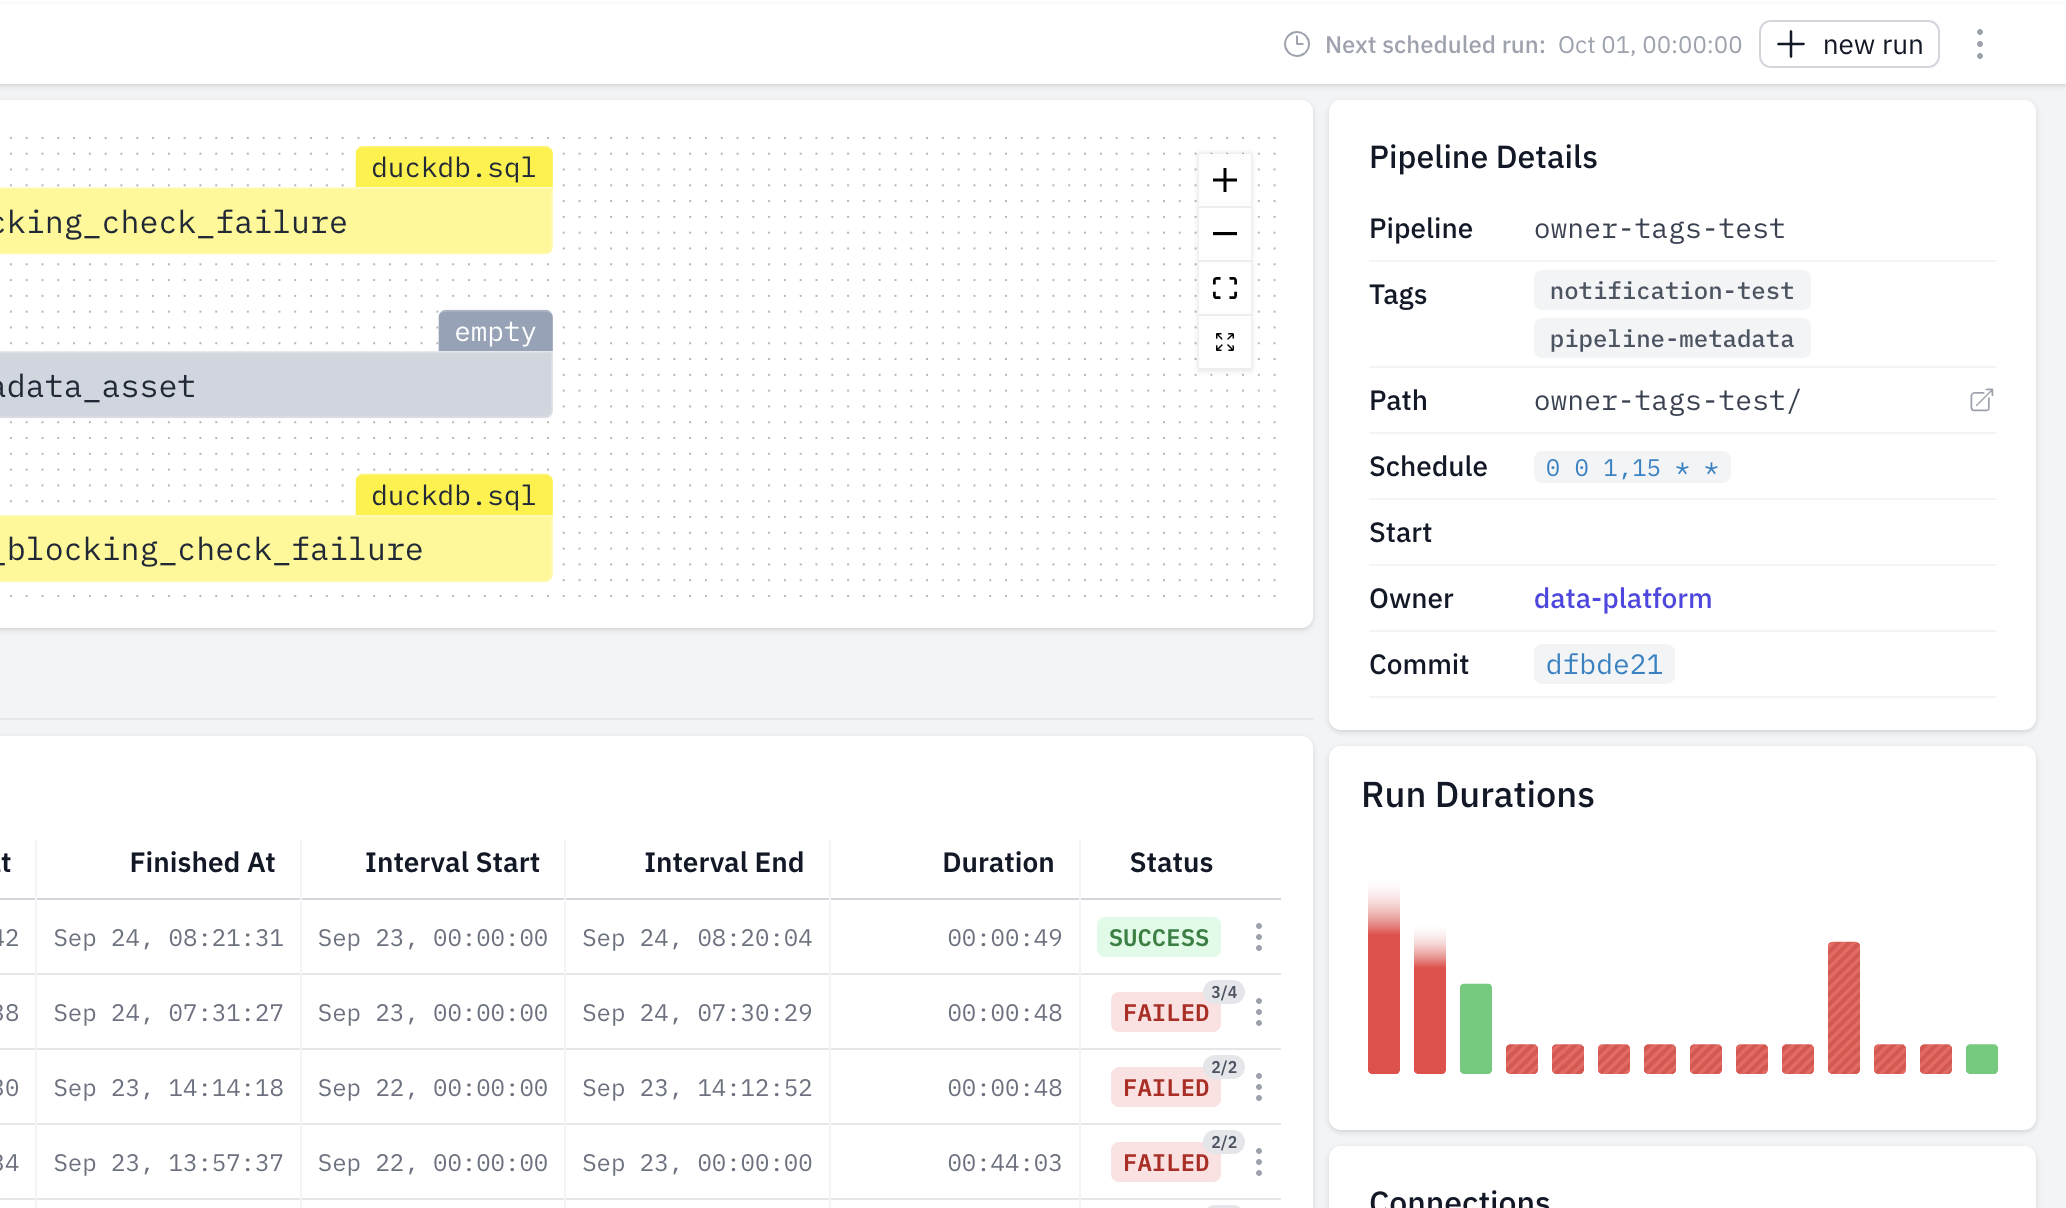Zoom in on the pipeline graph
This screenshot has height=1208, width=2066.
tap(1225, 180)
